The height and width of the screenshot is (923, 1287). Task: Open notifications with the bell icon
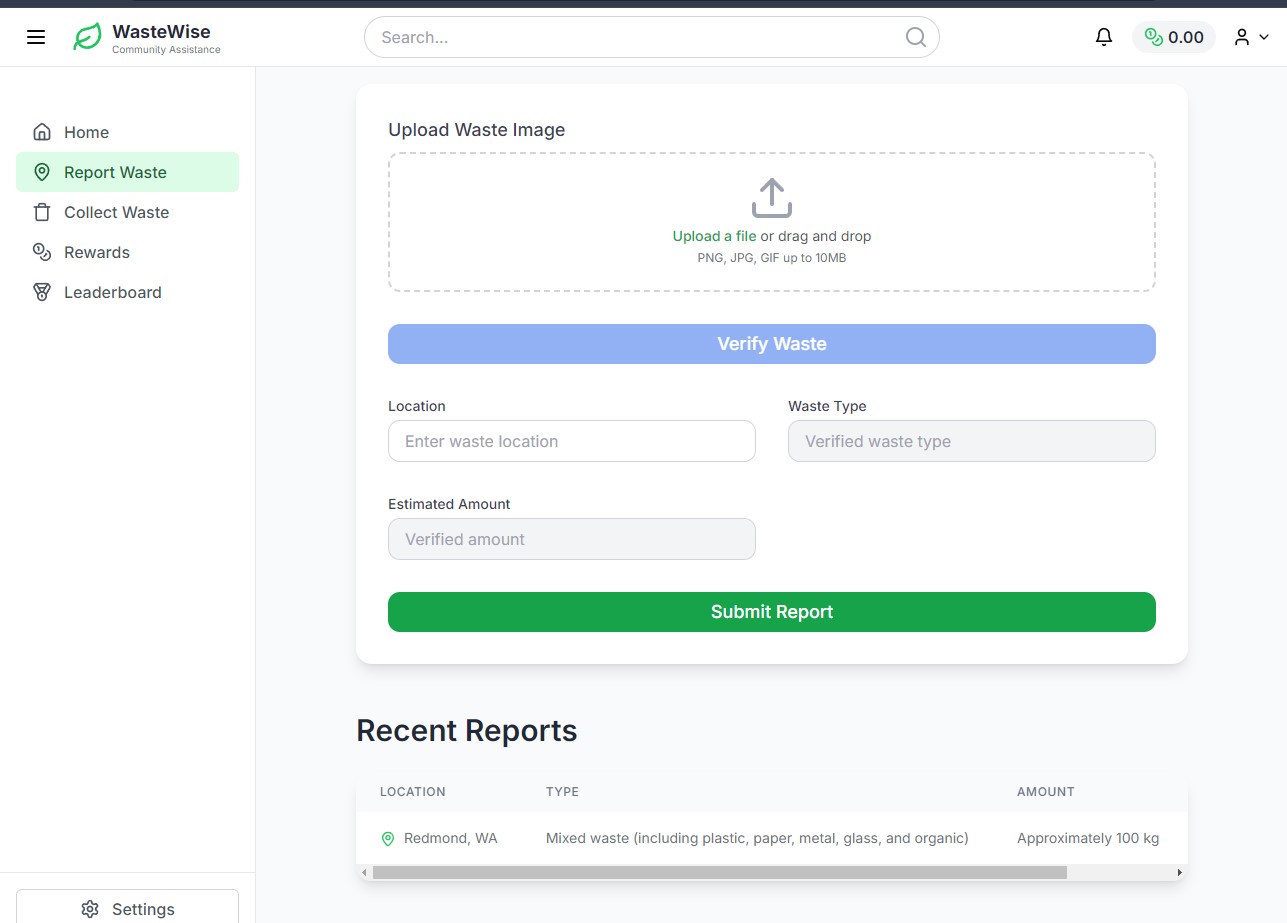(x=1103, y=36)
